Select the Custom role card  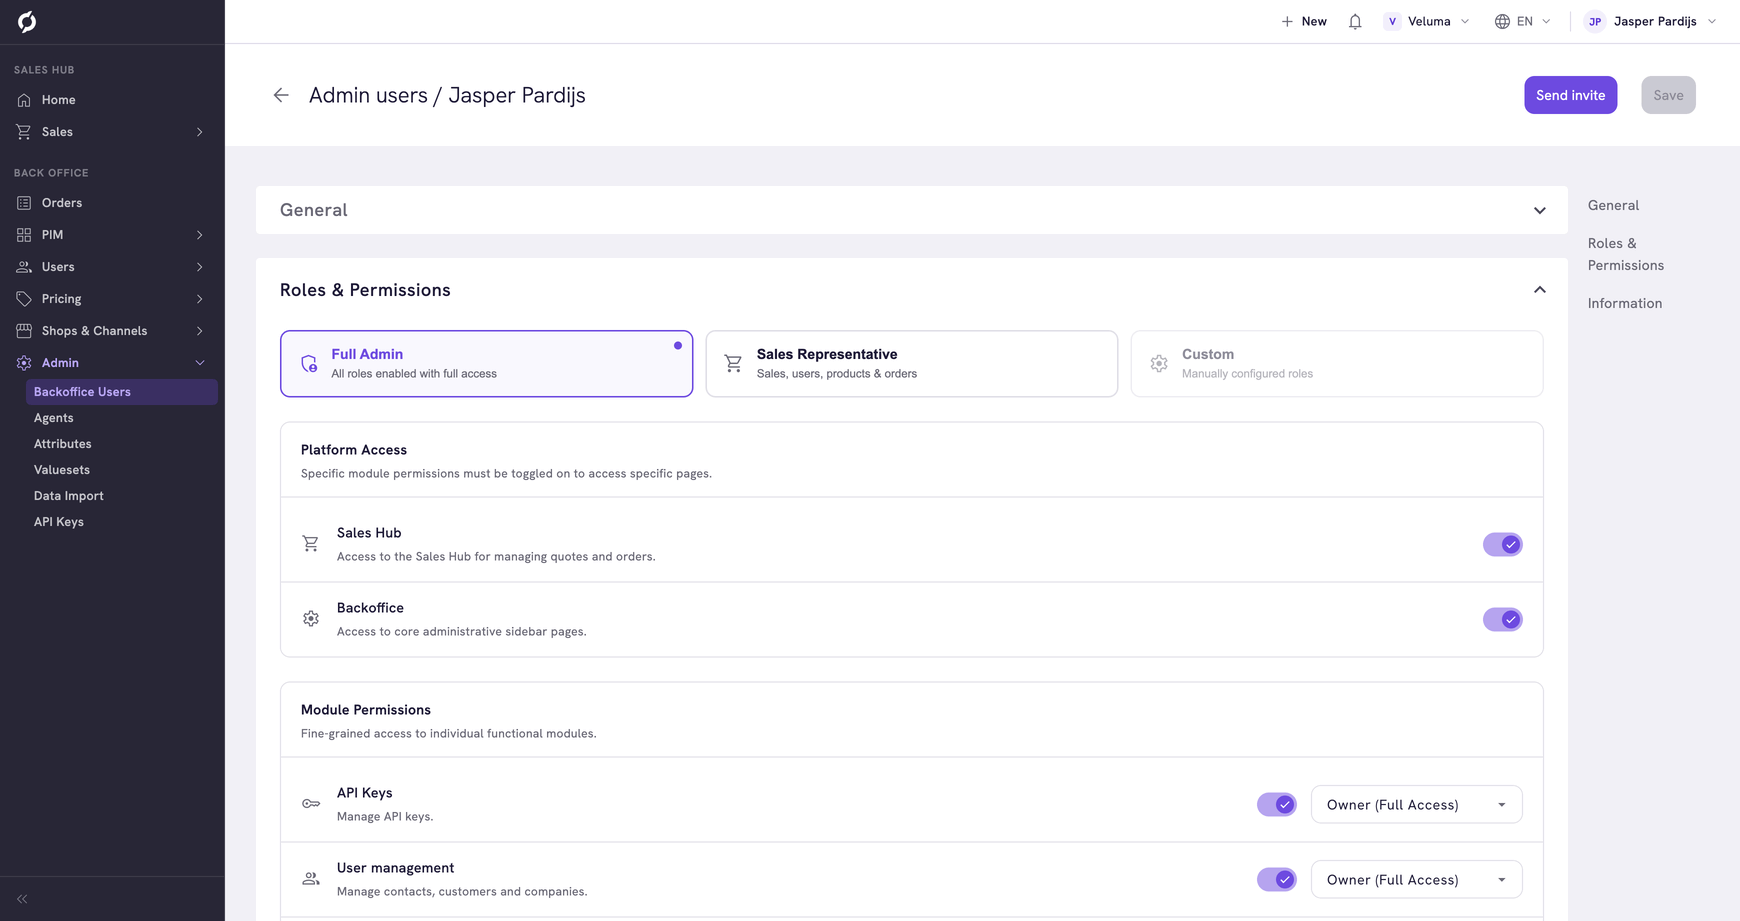click(1336, 364)
